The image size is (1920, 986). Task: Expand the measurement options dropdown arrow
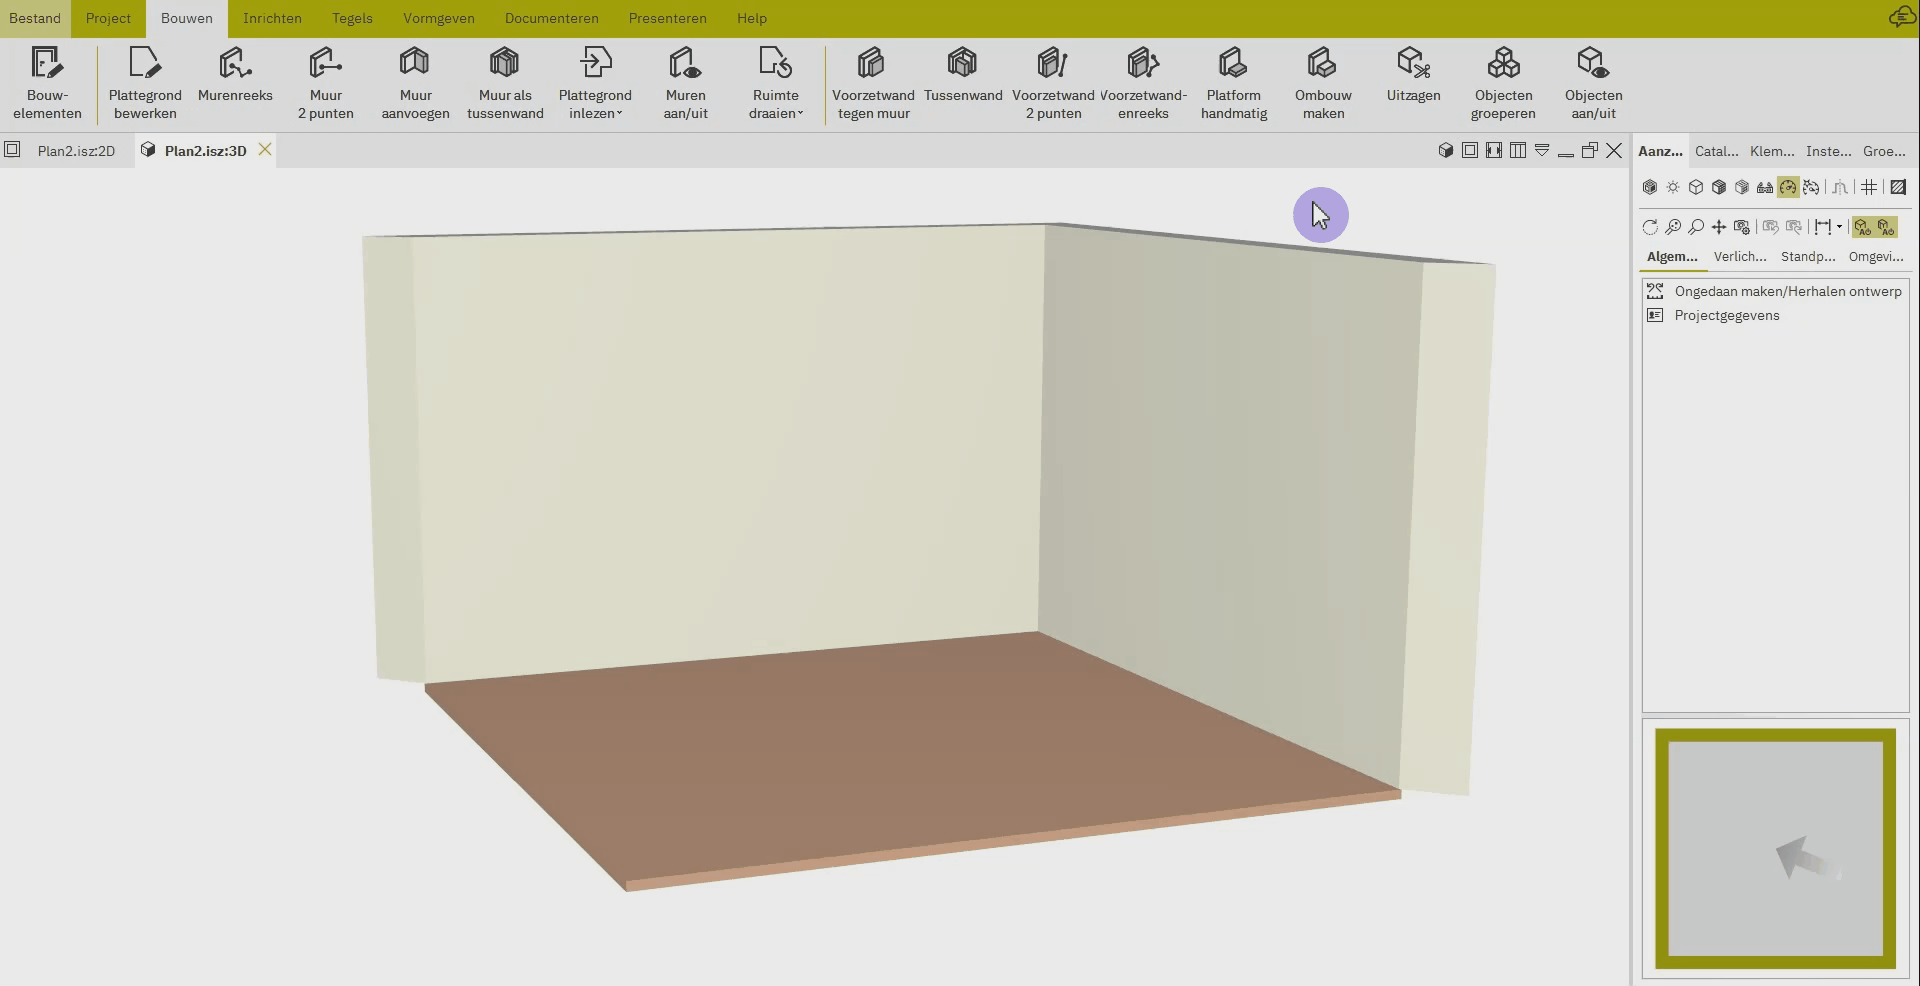coord(1839,228)
